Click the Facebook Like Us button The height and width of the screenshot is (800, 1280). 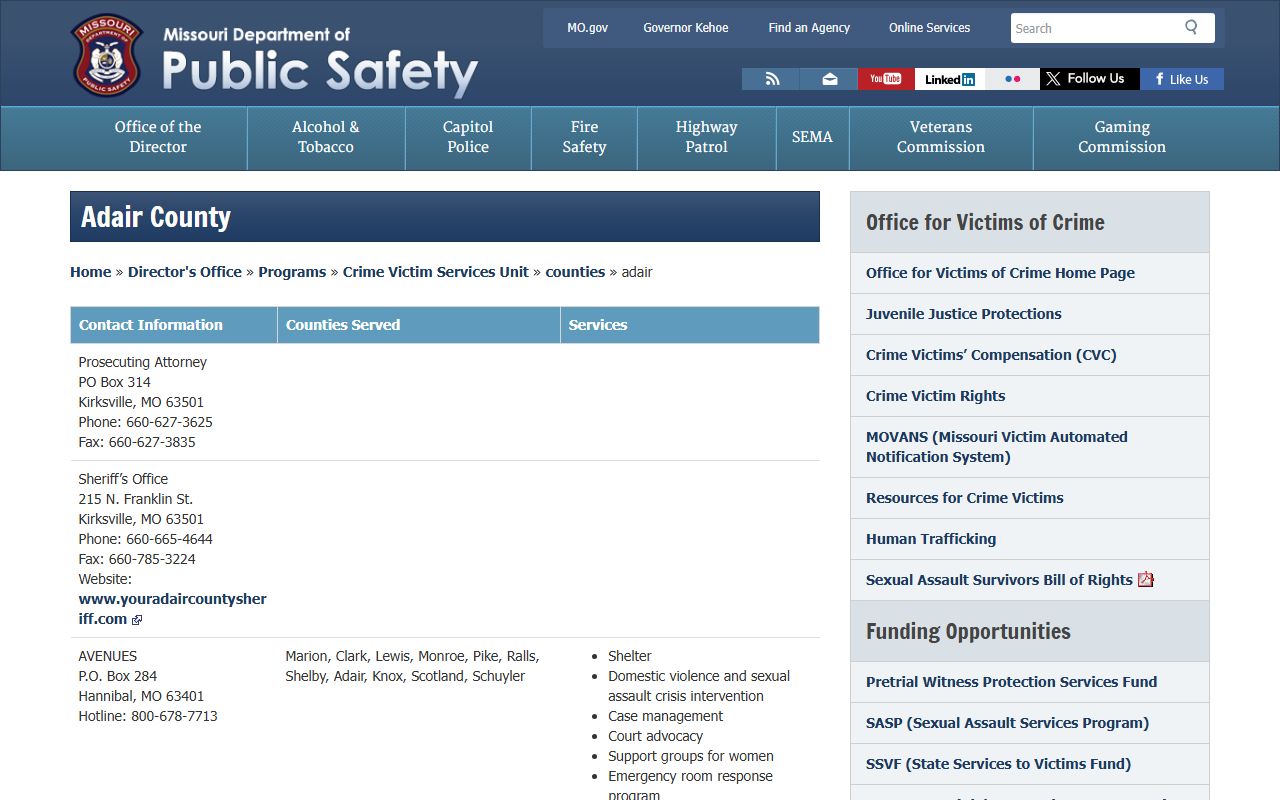1182,79
